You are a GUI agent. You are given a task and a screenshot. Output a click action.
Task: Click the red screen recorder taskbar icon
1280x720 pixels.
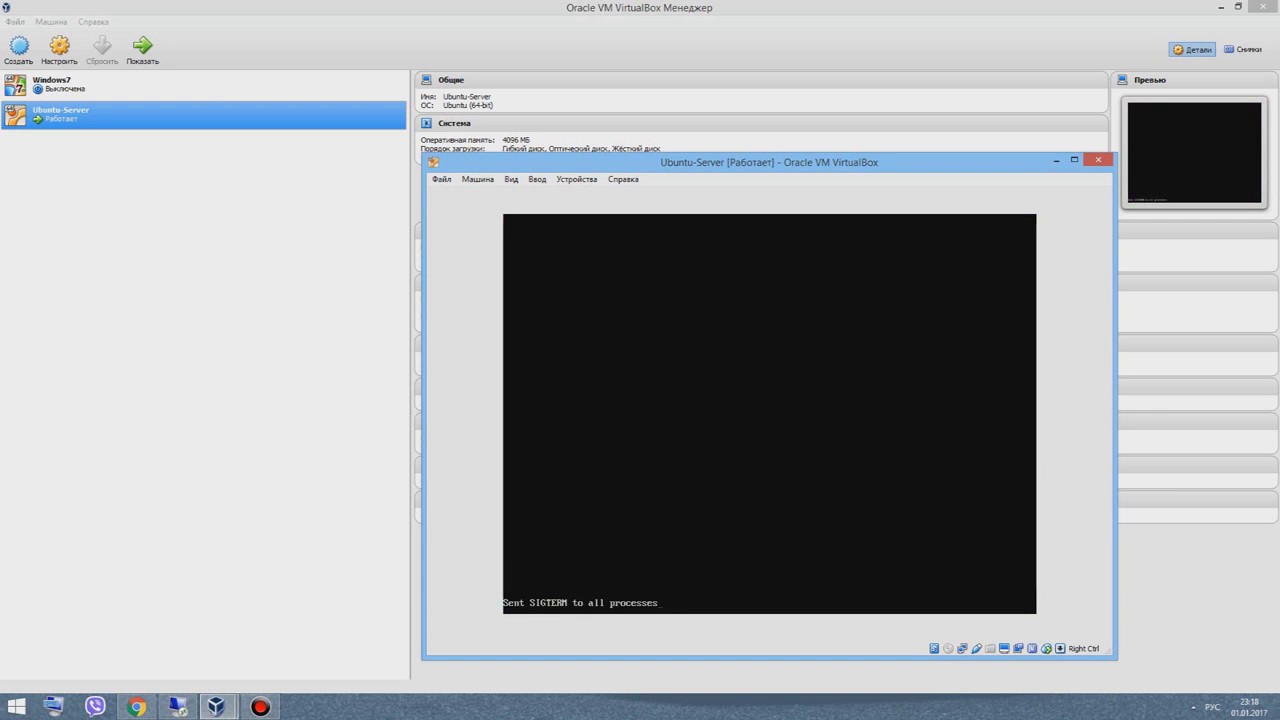click(x=260, y=707)
